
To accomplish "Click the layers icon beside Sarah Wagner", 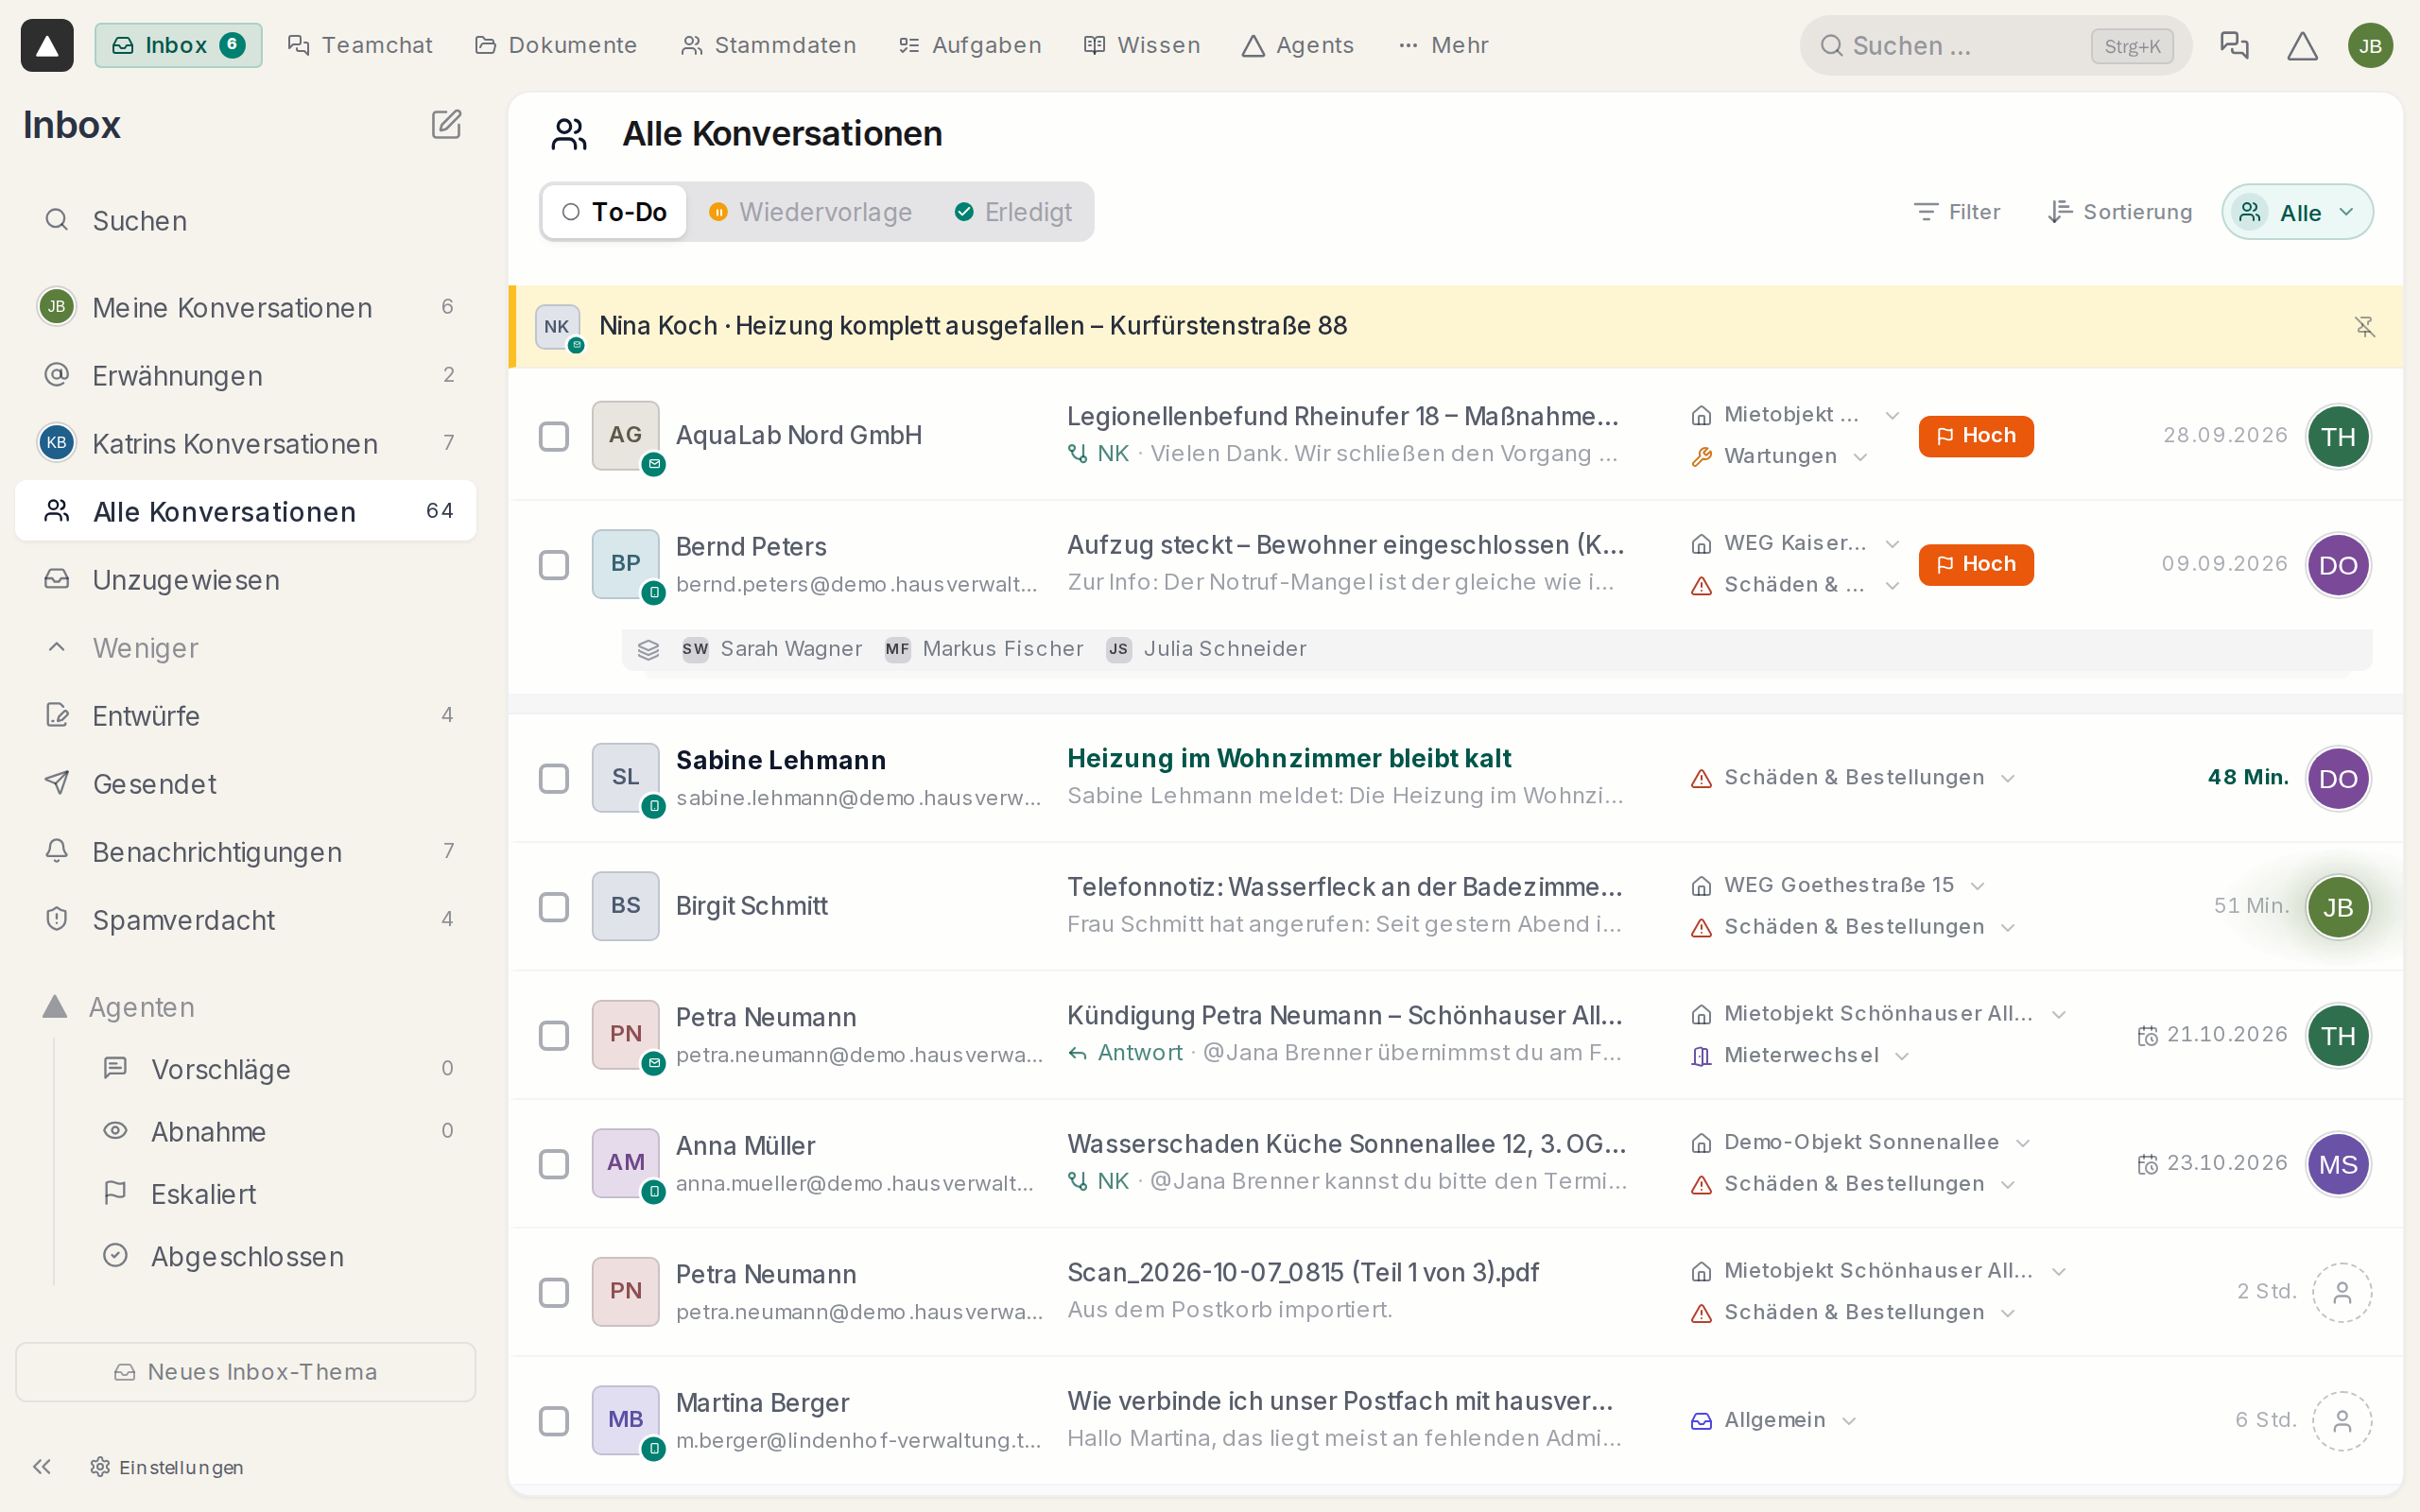I will point(648,649).
